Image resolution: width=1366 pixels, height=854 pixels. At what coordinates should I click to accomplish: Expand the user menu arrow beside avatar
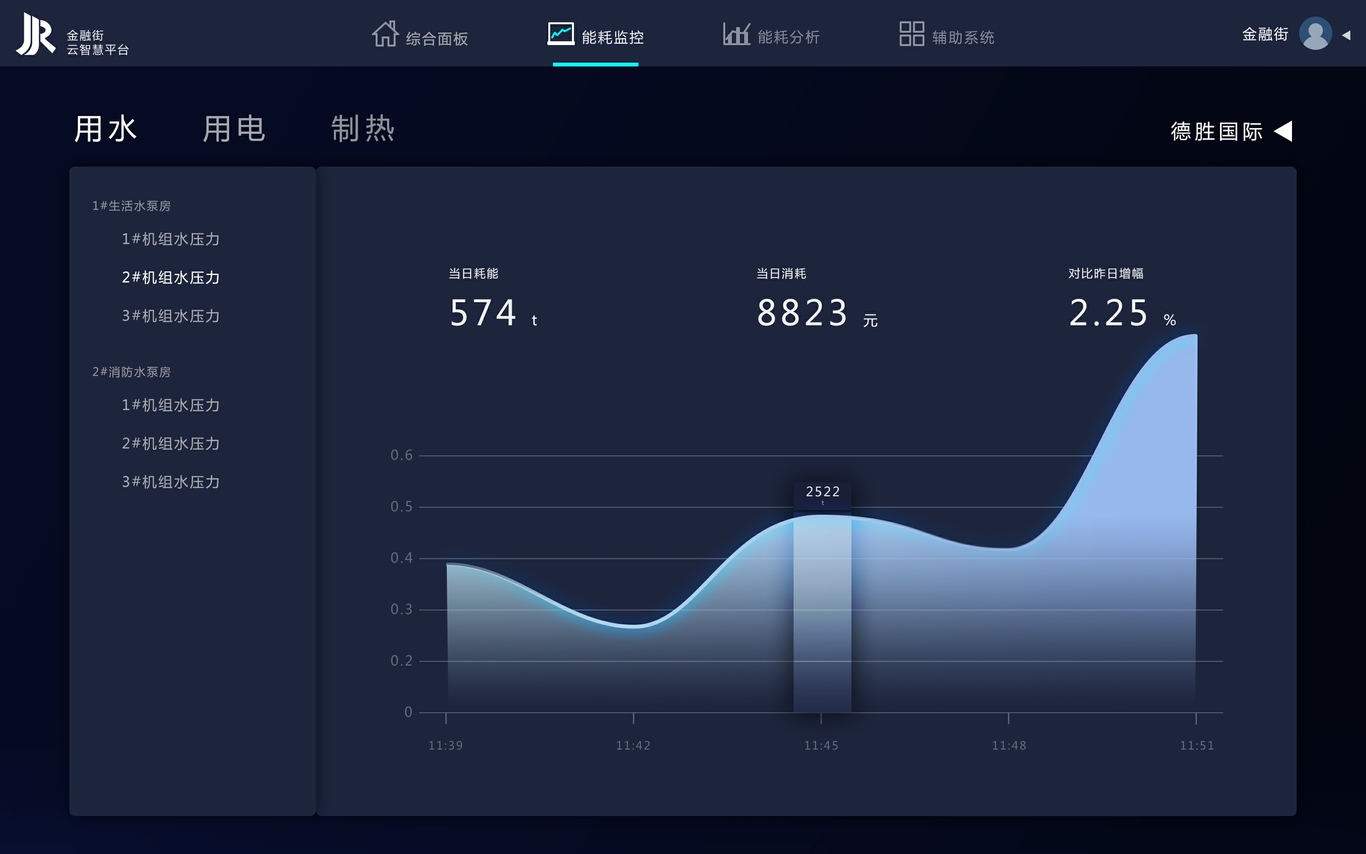click(x=1346, y=35)
